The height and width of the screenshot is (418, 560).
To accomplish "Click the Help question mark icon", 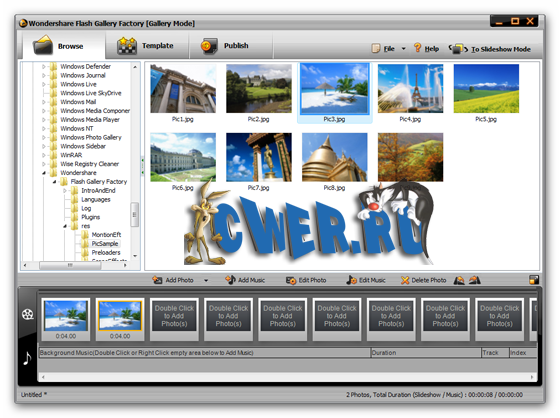I will (417, 48).
